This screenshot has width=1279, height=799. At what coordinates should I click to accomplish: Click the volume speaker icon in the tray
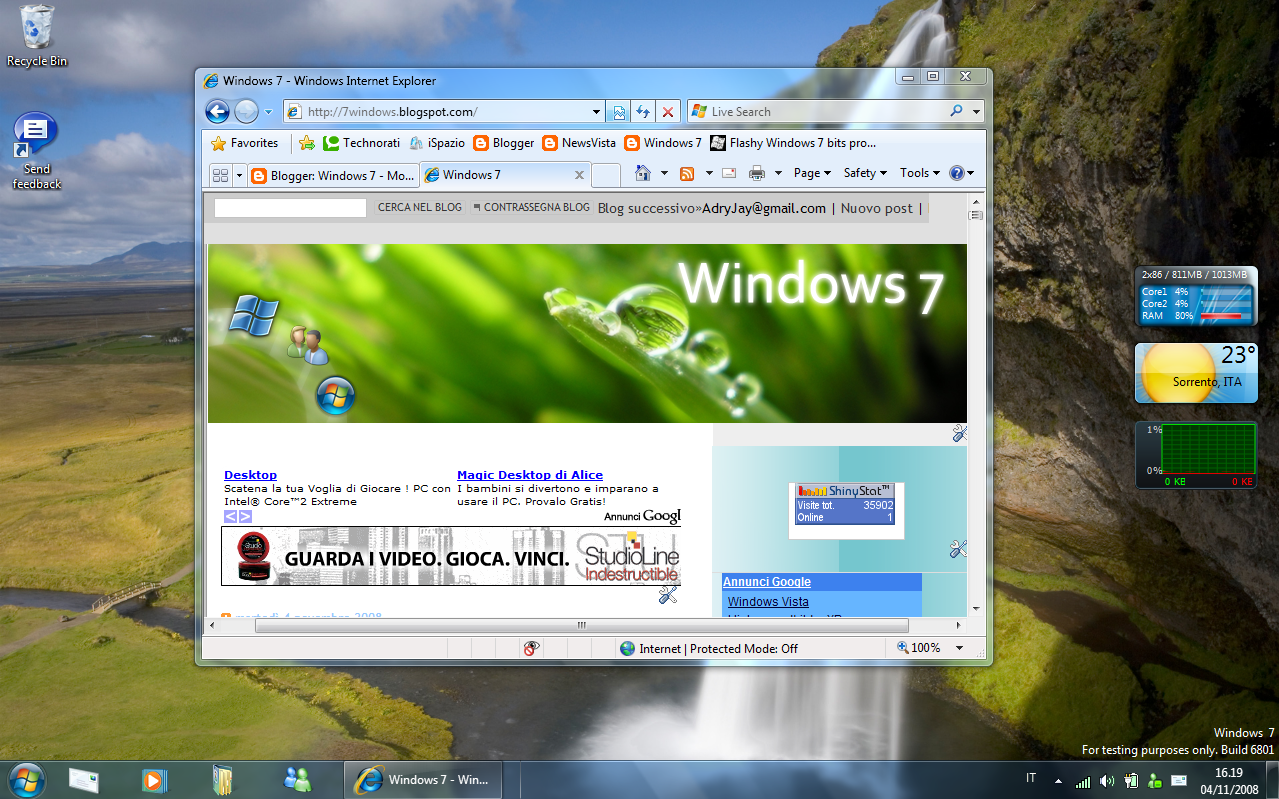(1107, 780)
